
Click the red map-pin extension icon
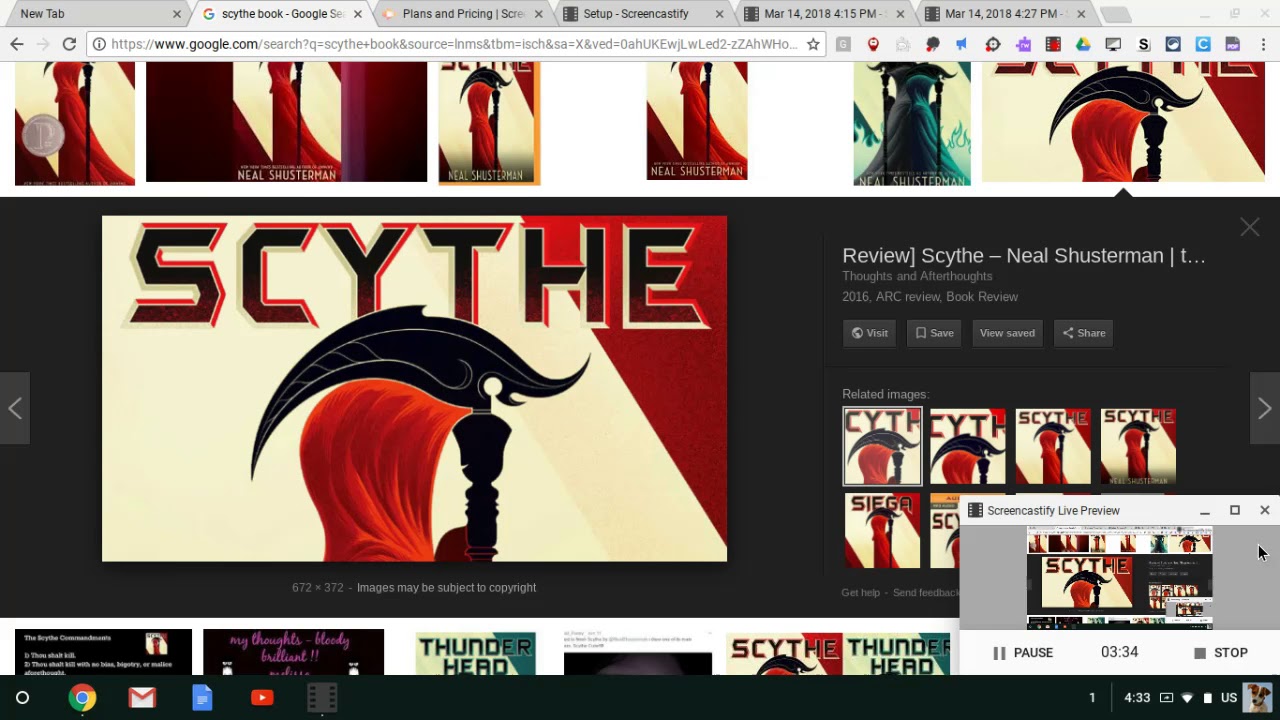[873, 44]
